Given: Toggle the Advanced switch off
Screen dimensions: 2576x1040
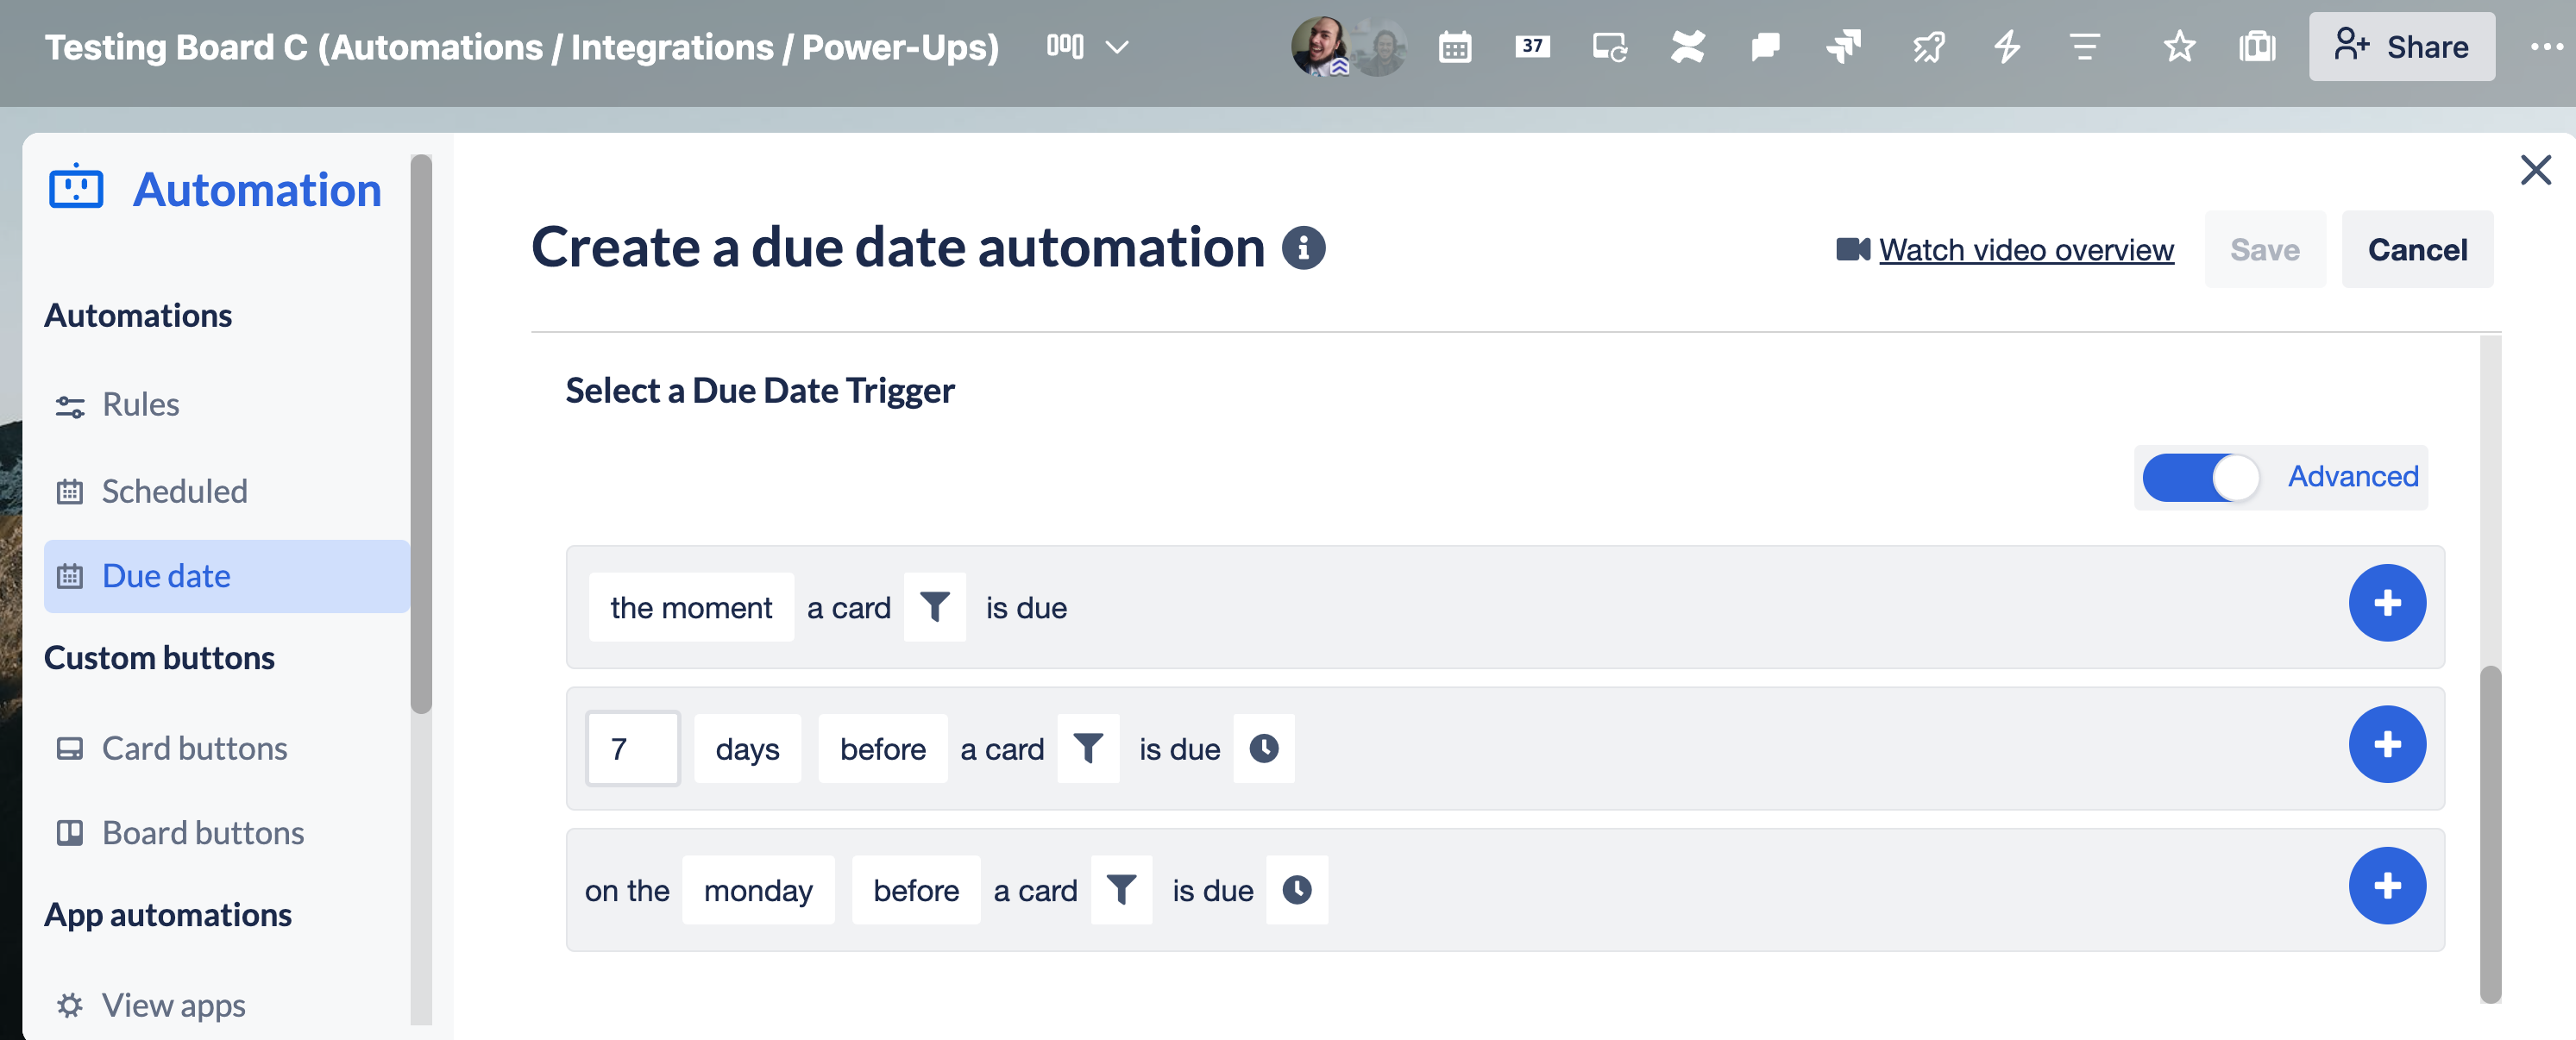Looking at the screenshot, I should pyautogui.click(x=2200, y=477).
